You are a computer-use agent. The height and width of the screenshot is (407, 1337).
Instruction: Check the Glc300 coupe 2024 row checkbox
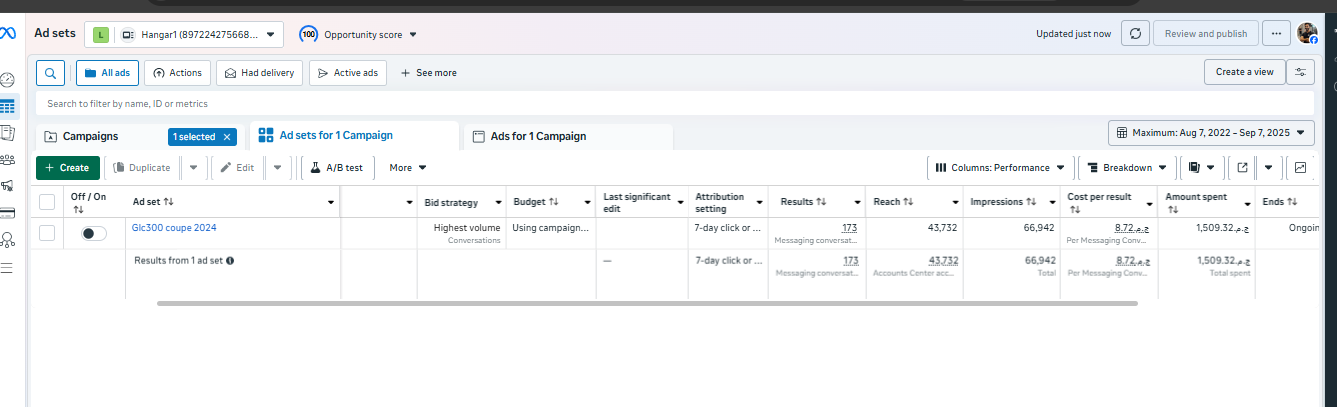pos(47,233)
